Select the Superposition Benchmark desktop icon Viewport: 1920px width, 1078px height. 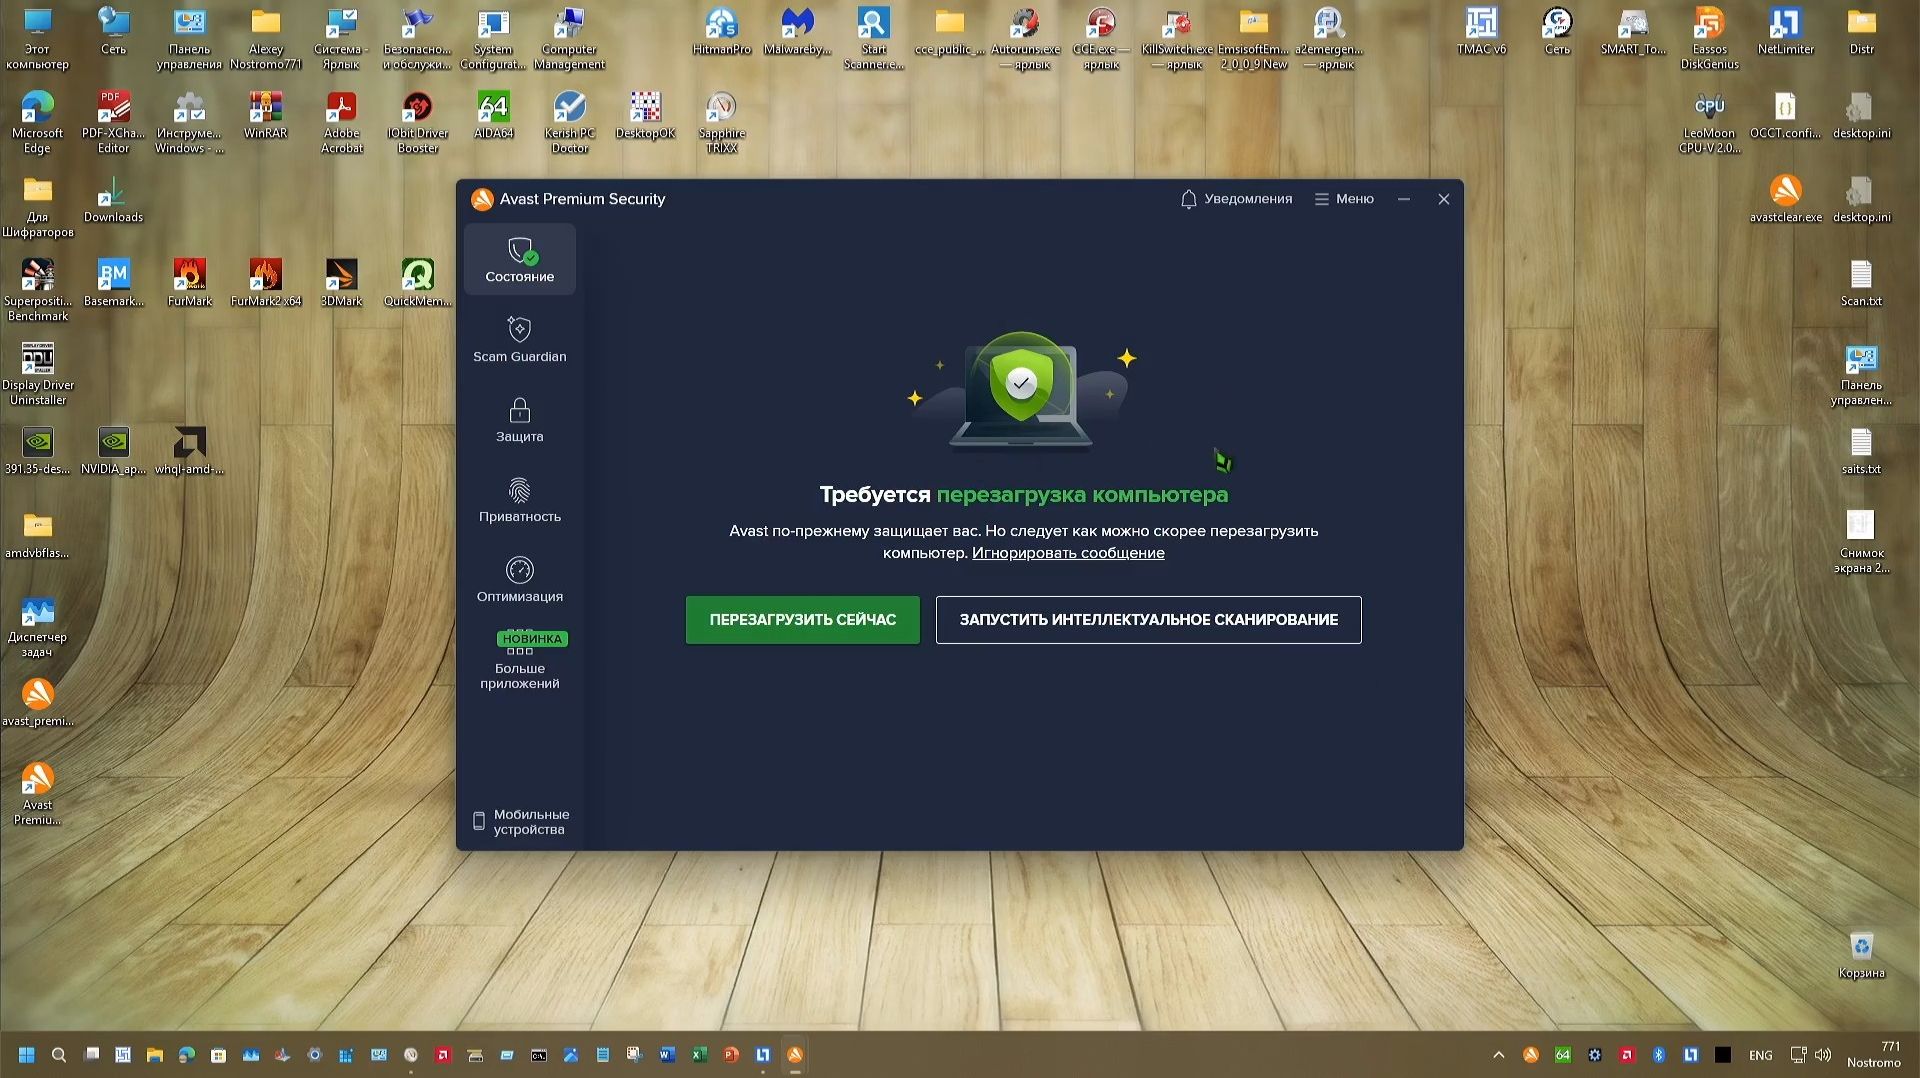[x=37, y=291]
